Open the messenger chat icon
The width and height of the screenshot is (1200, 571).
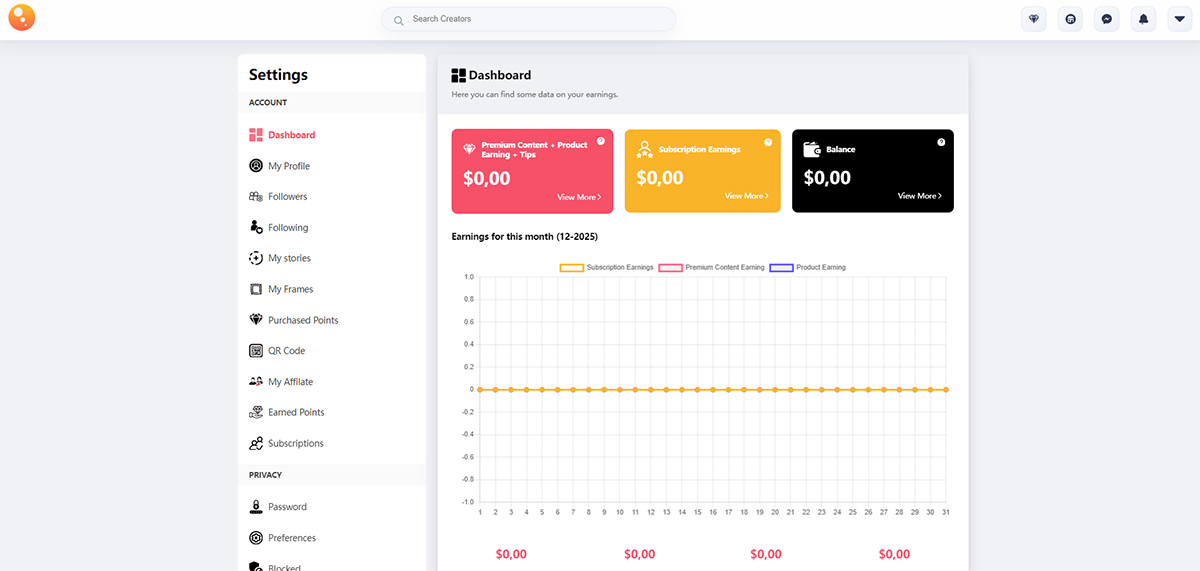pos(1106,19)
